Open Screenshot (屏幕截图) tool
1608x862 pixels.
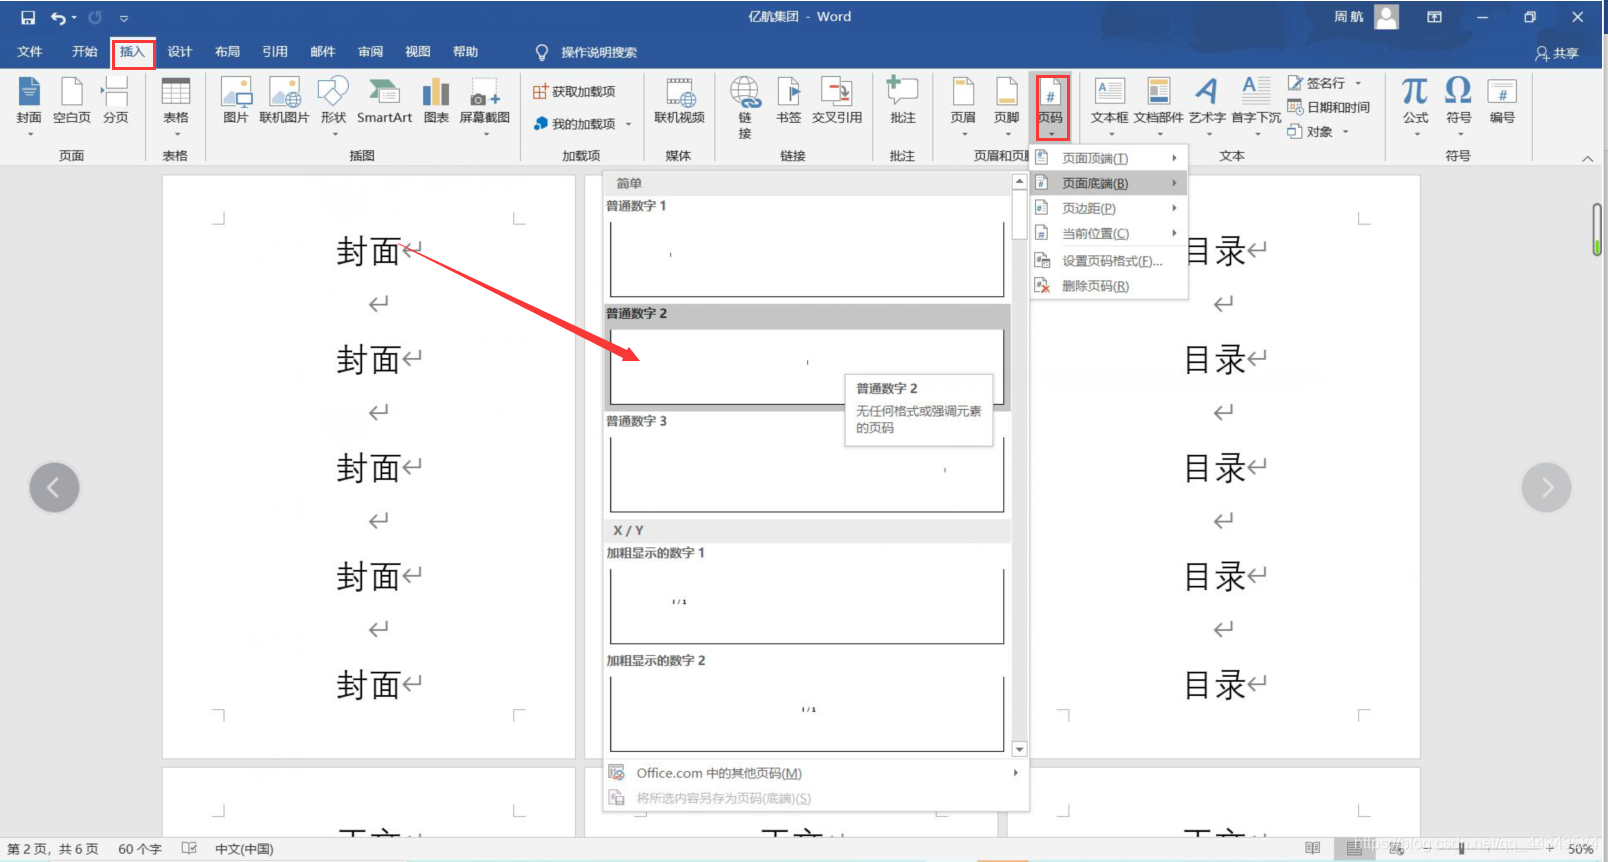(485, 106)
